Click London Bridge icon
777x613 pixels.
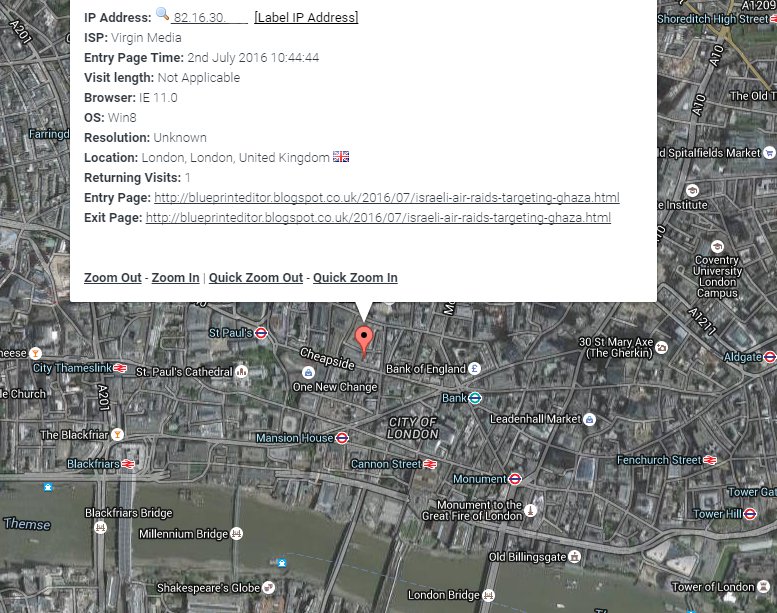click(x=489, y=595)
